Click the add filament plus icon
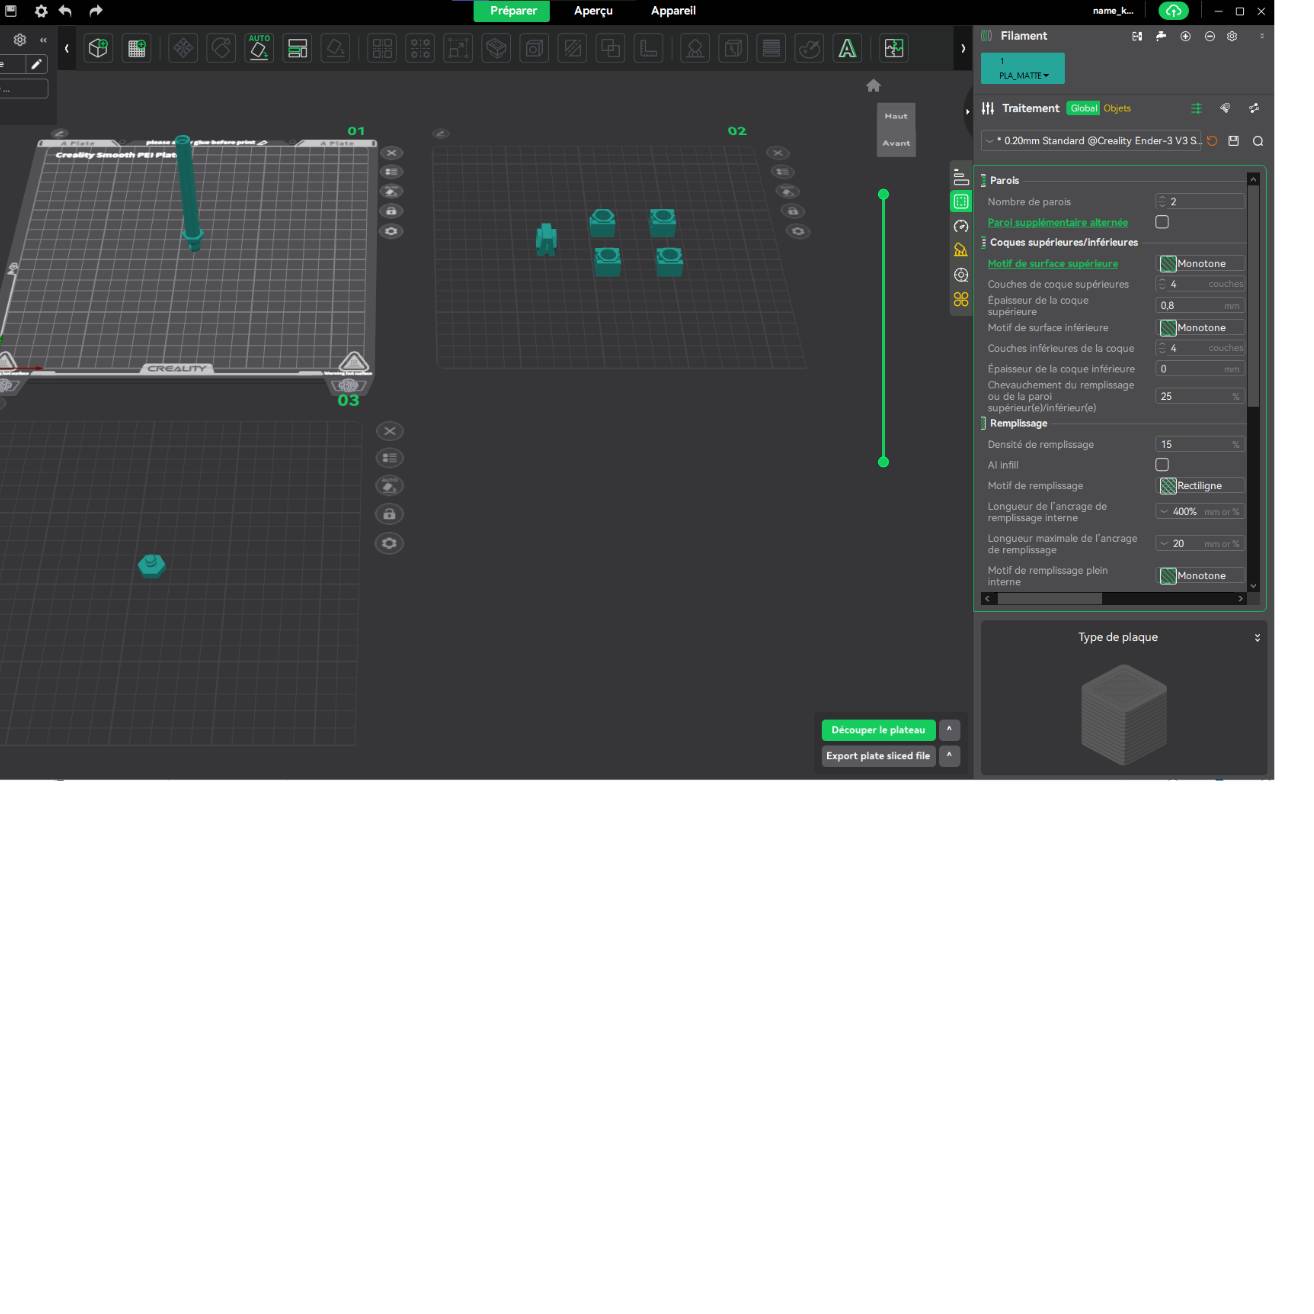The width and height of the screenshot is (1314, 1314). [x=1185, y=36]
